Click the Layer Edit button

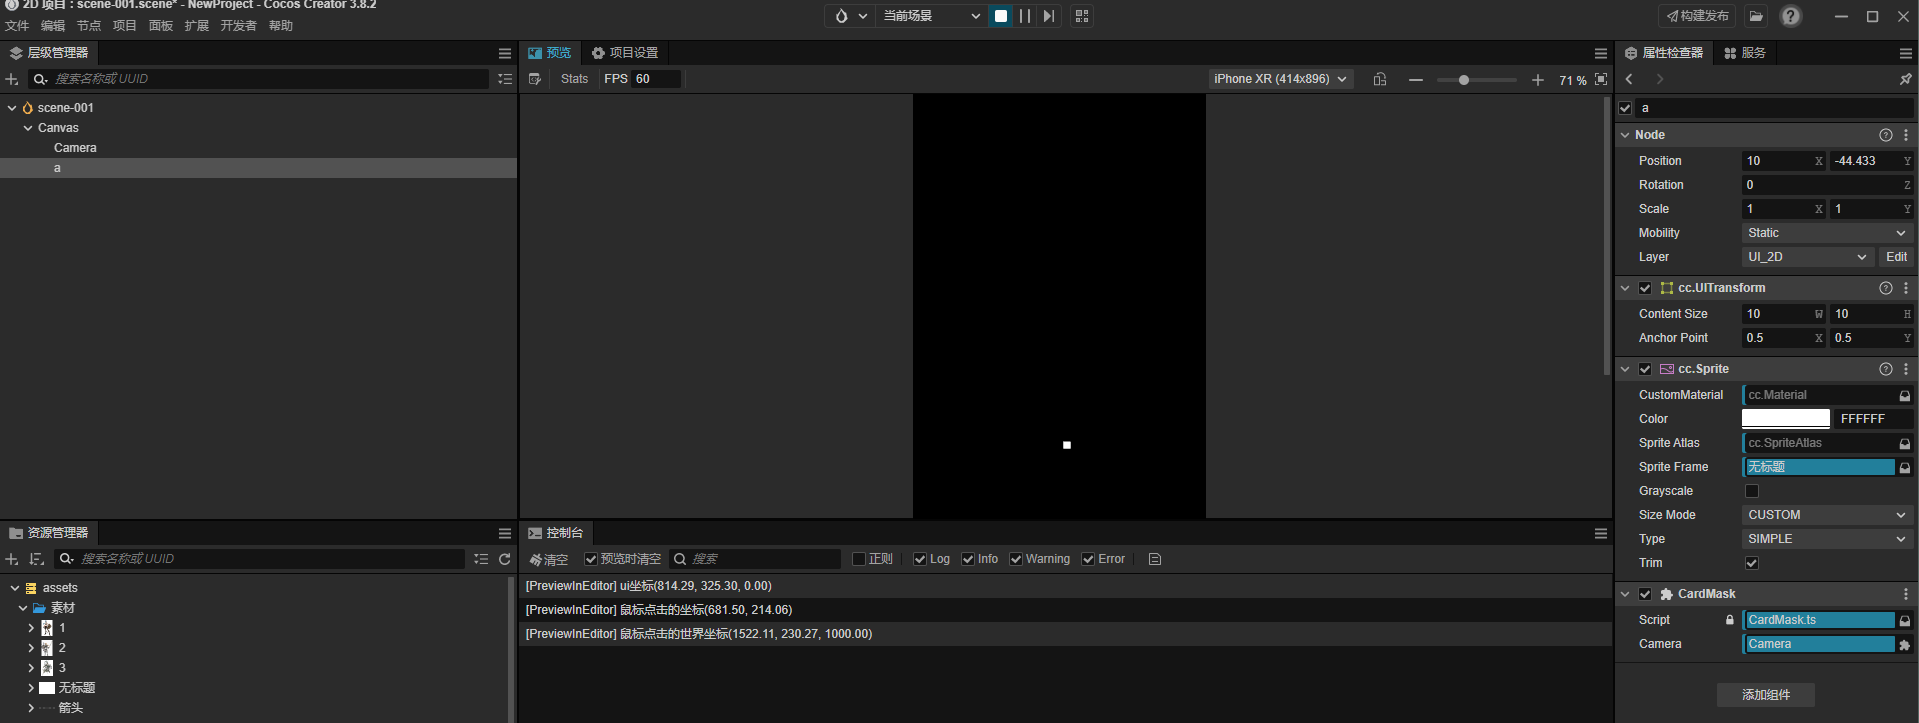1896,257
